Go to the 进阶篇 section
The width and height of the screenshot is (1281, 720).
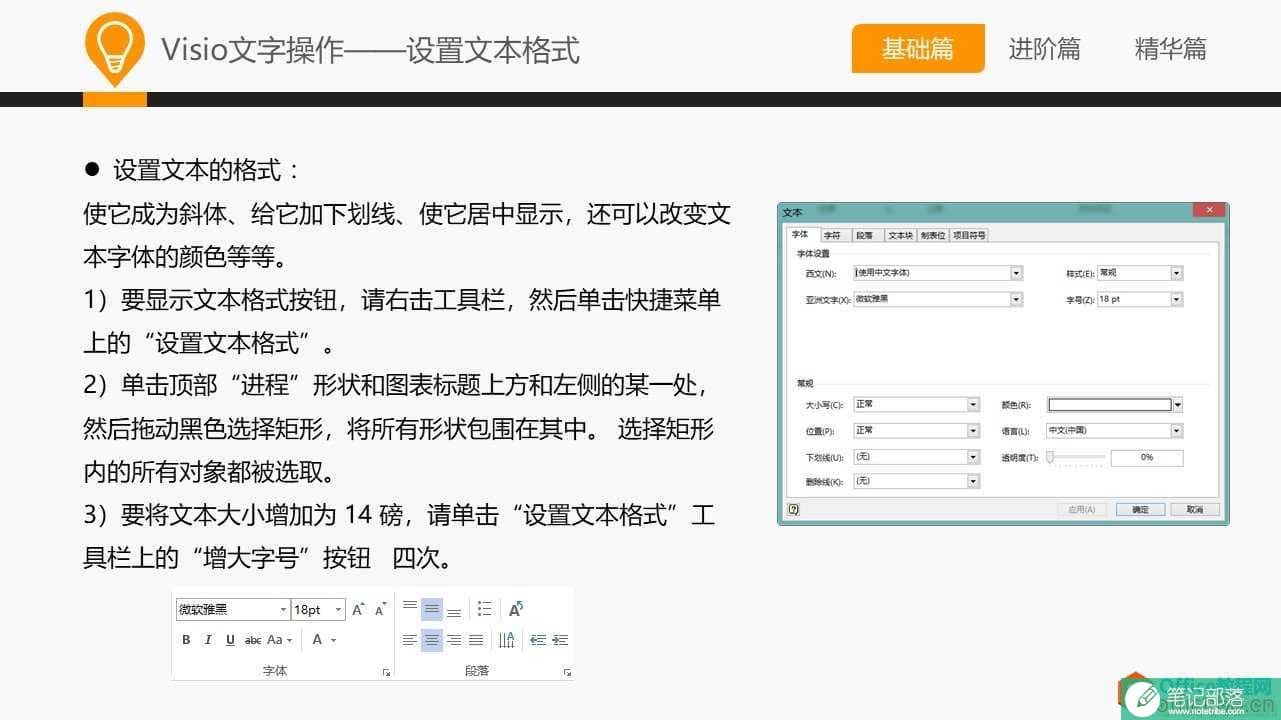(x=1044, y=48)
